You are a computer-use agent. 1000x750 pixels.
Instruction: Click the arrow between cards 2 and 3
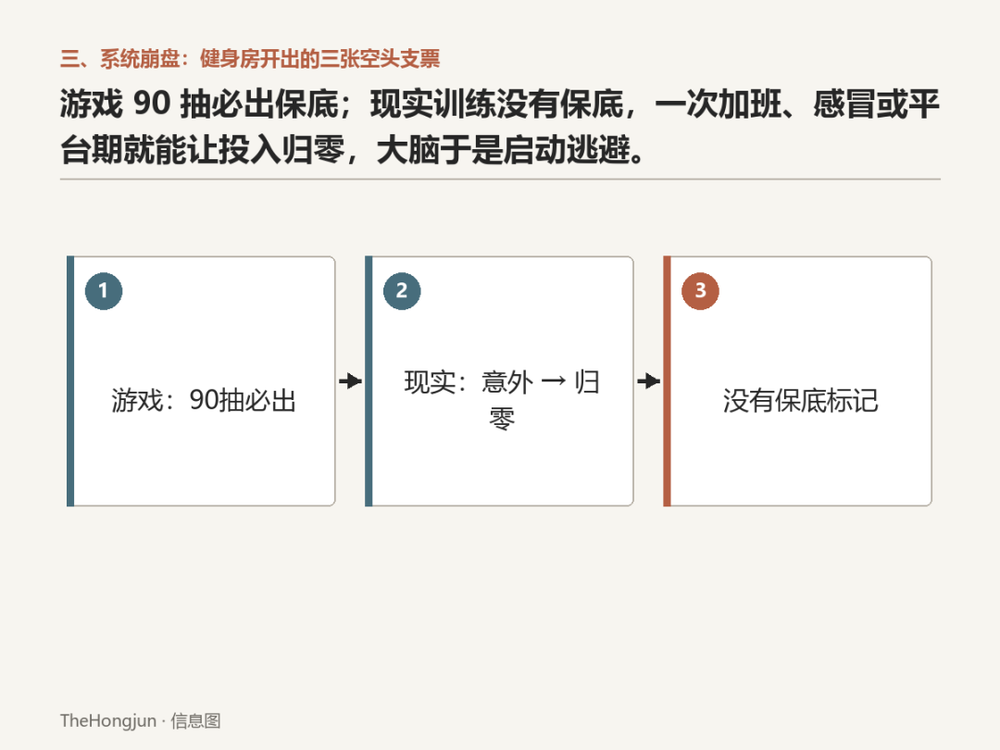649,381
